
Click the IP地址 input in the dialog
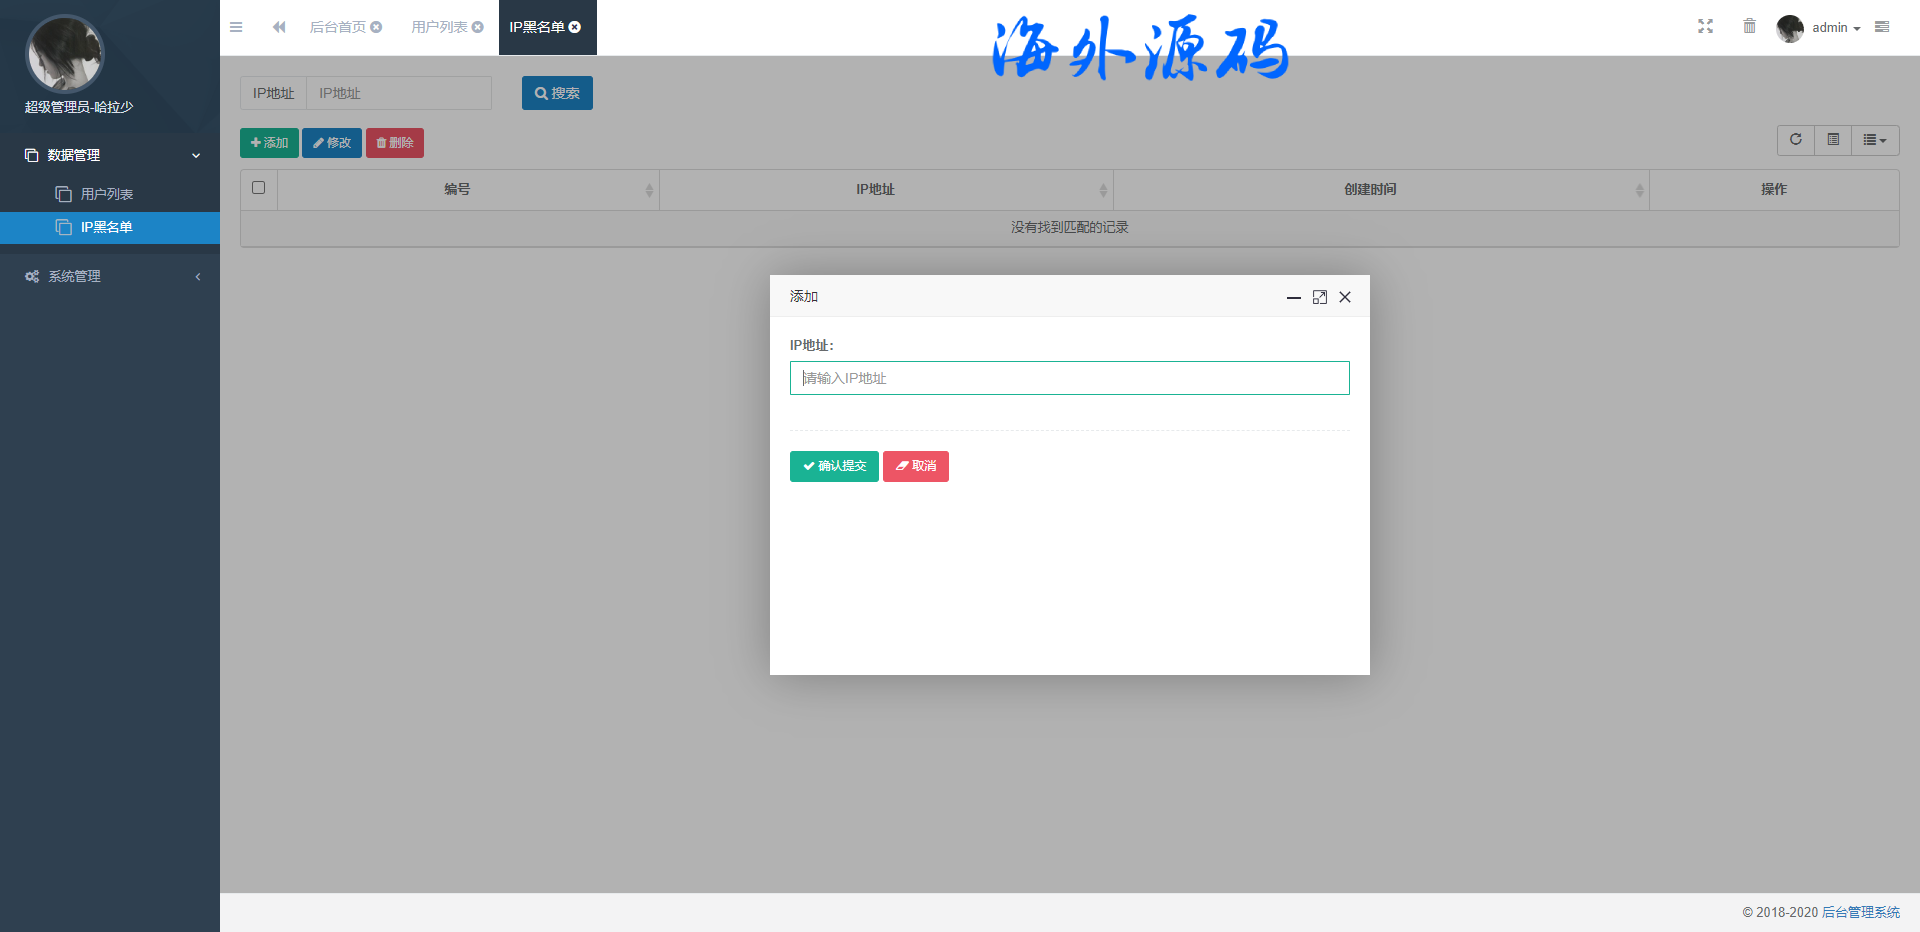coord(1069,378)
